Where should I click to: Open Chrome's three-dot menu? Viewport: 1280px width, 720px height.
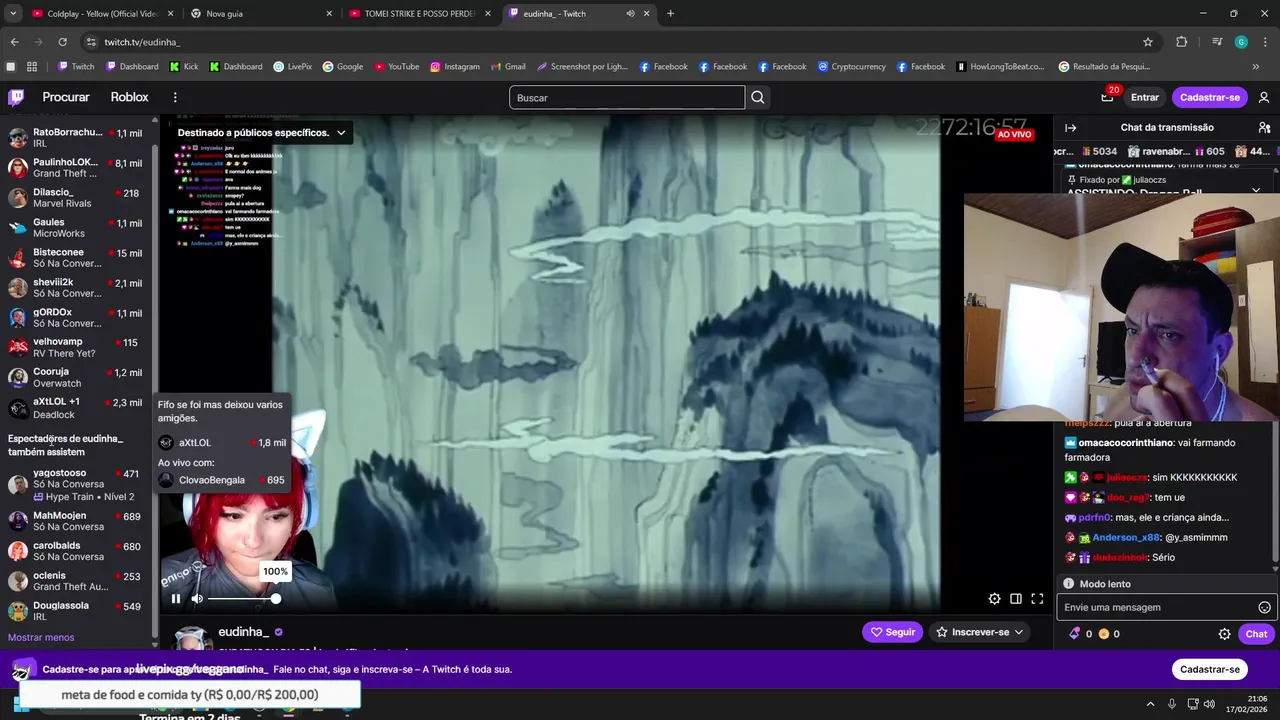click(1265, 42)
